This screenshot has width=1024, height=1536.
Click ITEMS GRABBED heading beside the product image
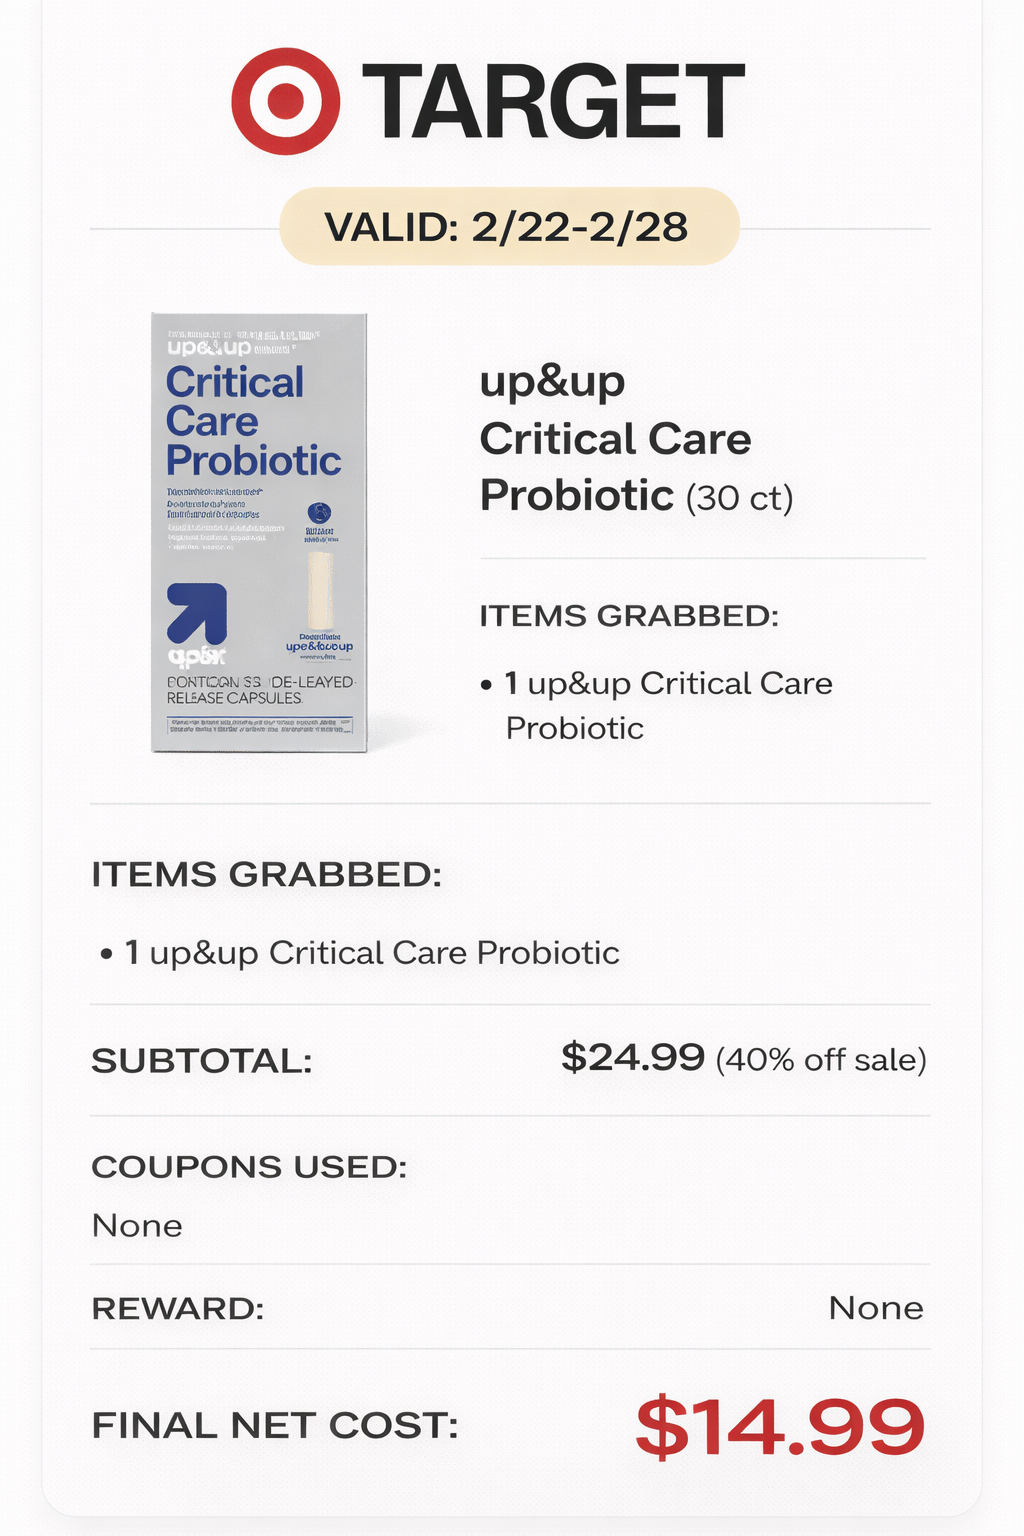(629, 616)
